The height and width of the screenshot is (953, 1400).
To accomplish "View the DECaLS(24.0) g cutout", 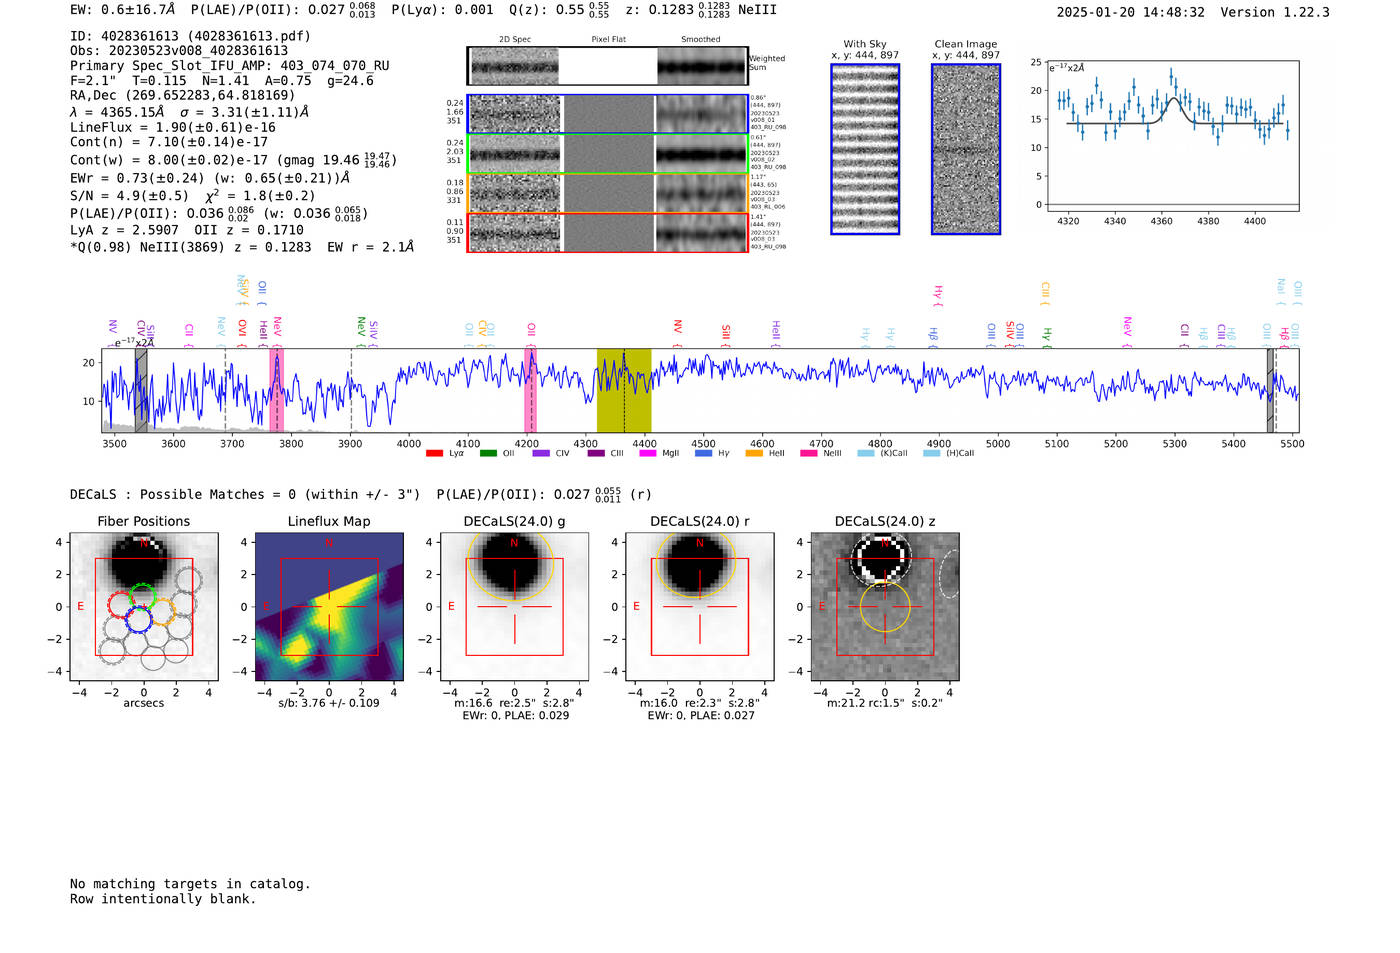I will point(515,607).
